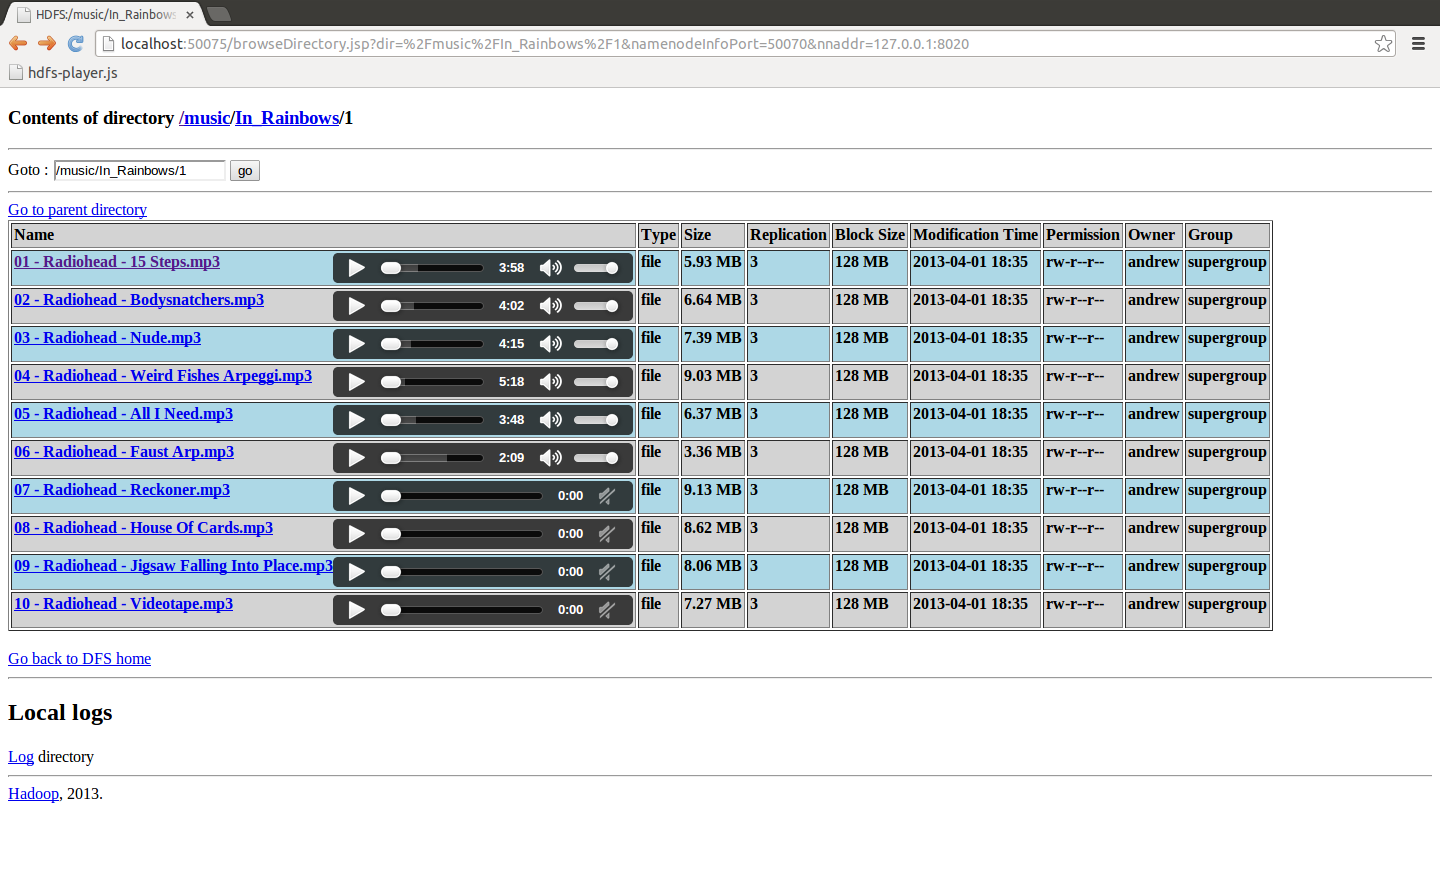1440x876 pixels.
Task: Mute the 15 Steps audio player
Action: point(550,268)
